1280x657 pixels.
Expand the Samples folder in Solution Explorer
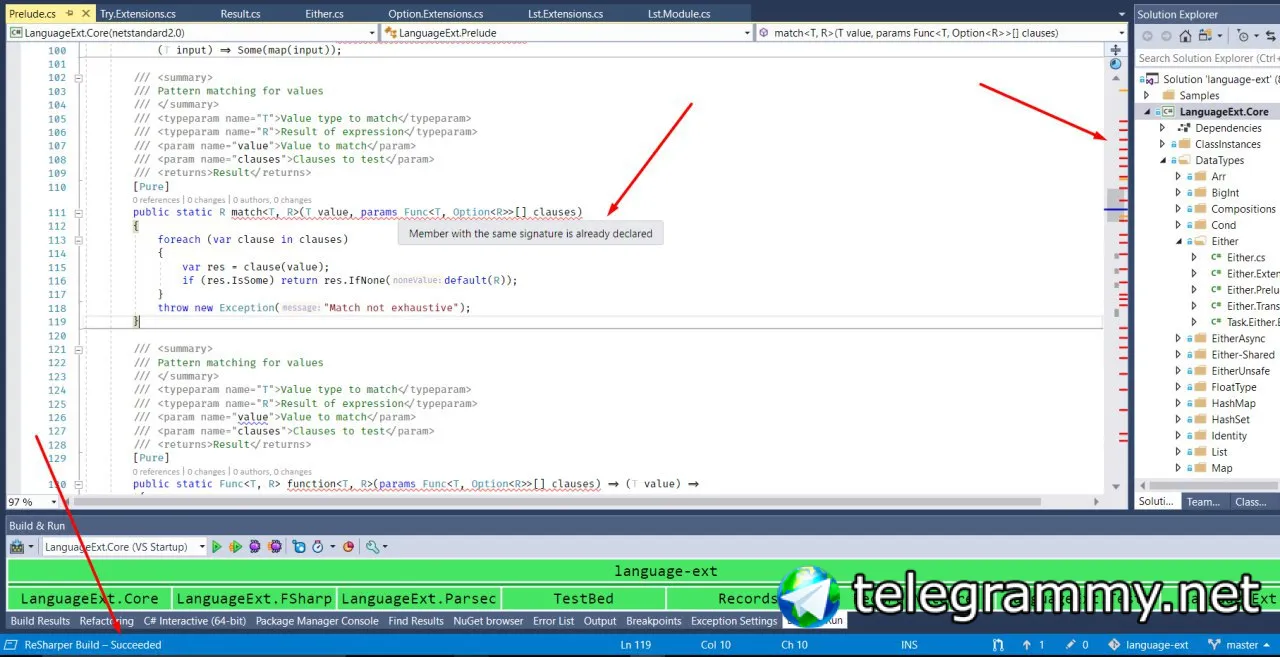click(1147, 95)
